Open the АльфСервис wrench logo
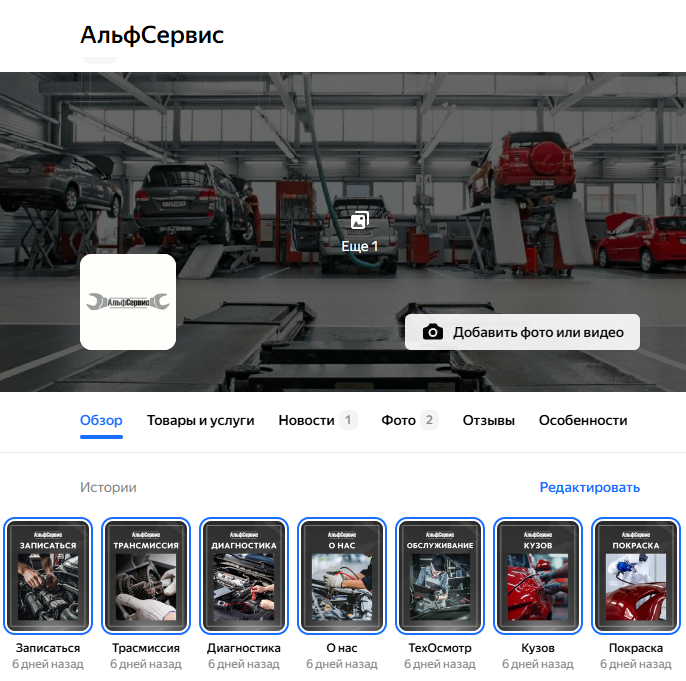Screen dimensions: 686x681 128,302
